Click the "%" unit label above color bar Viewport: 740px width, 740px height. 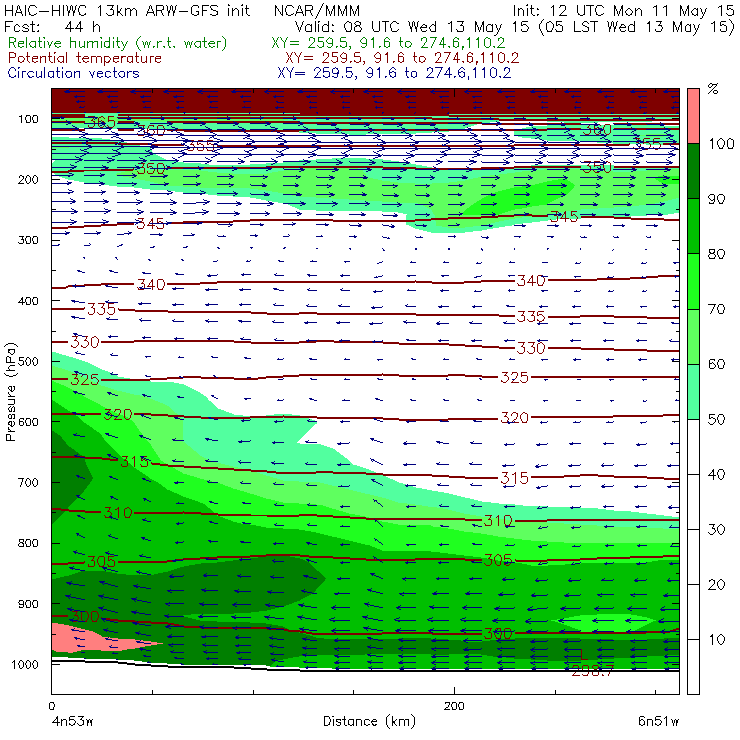713,89
